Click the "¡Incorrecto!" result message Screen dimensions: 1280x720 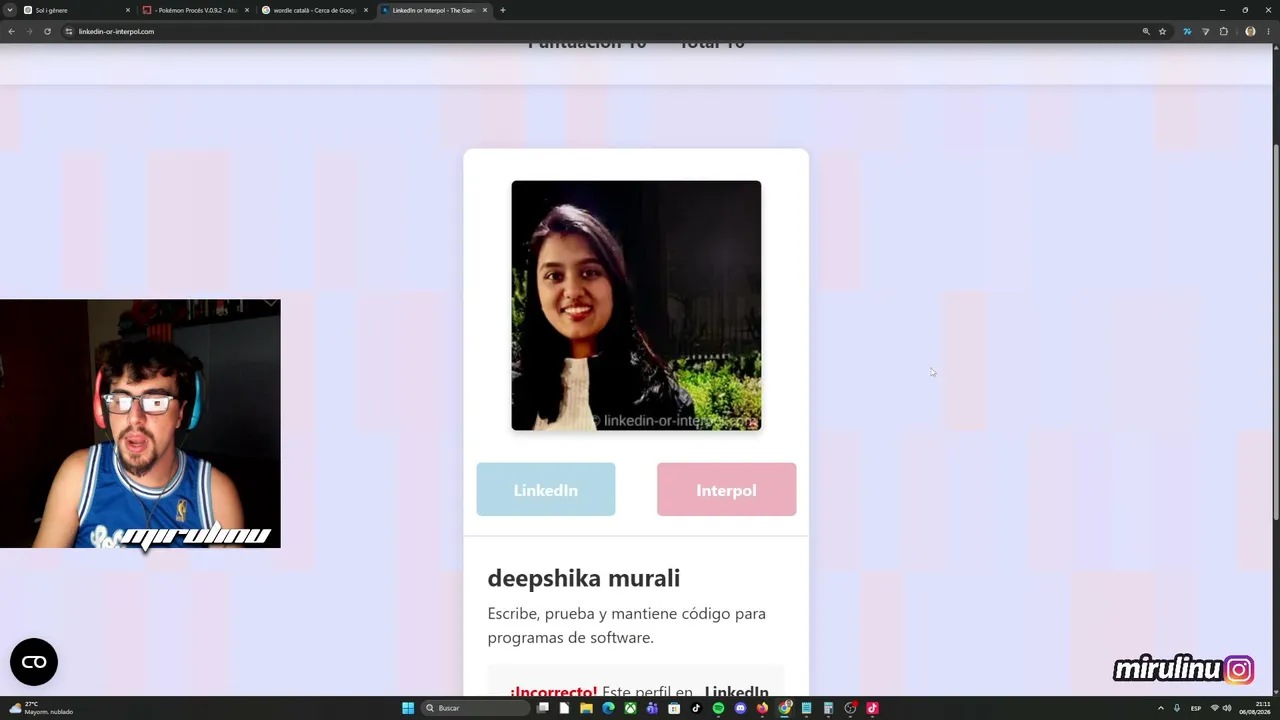553,692
